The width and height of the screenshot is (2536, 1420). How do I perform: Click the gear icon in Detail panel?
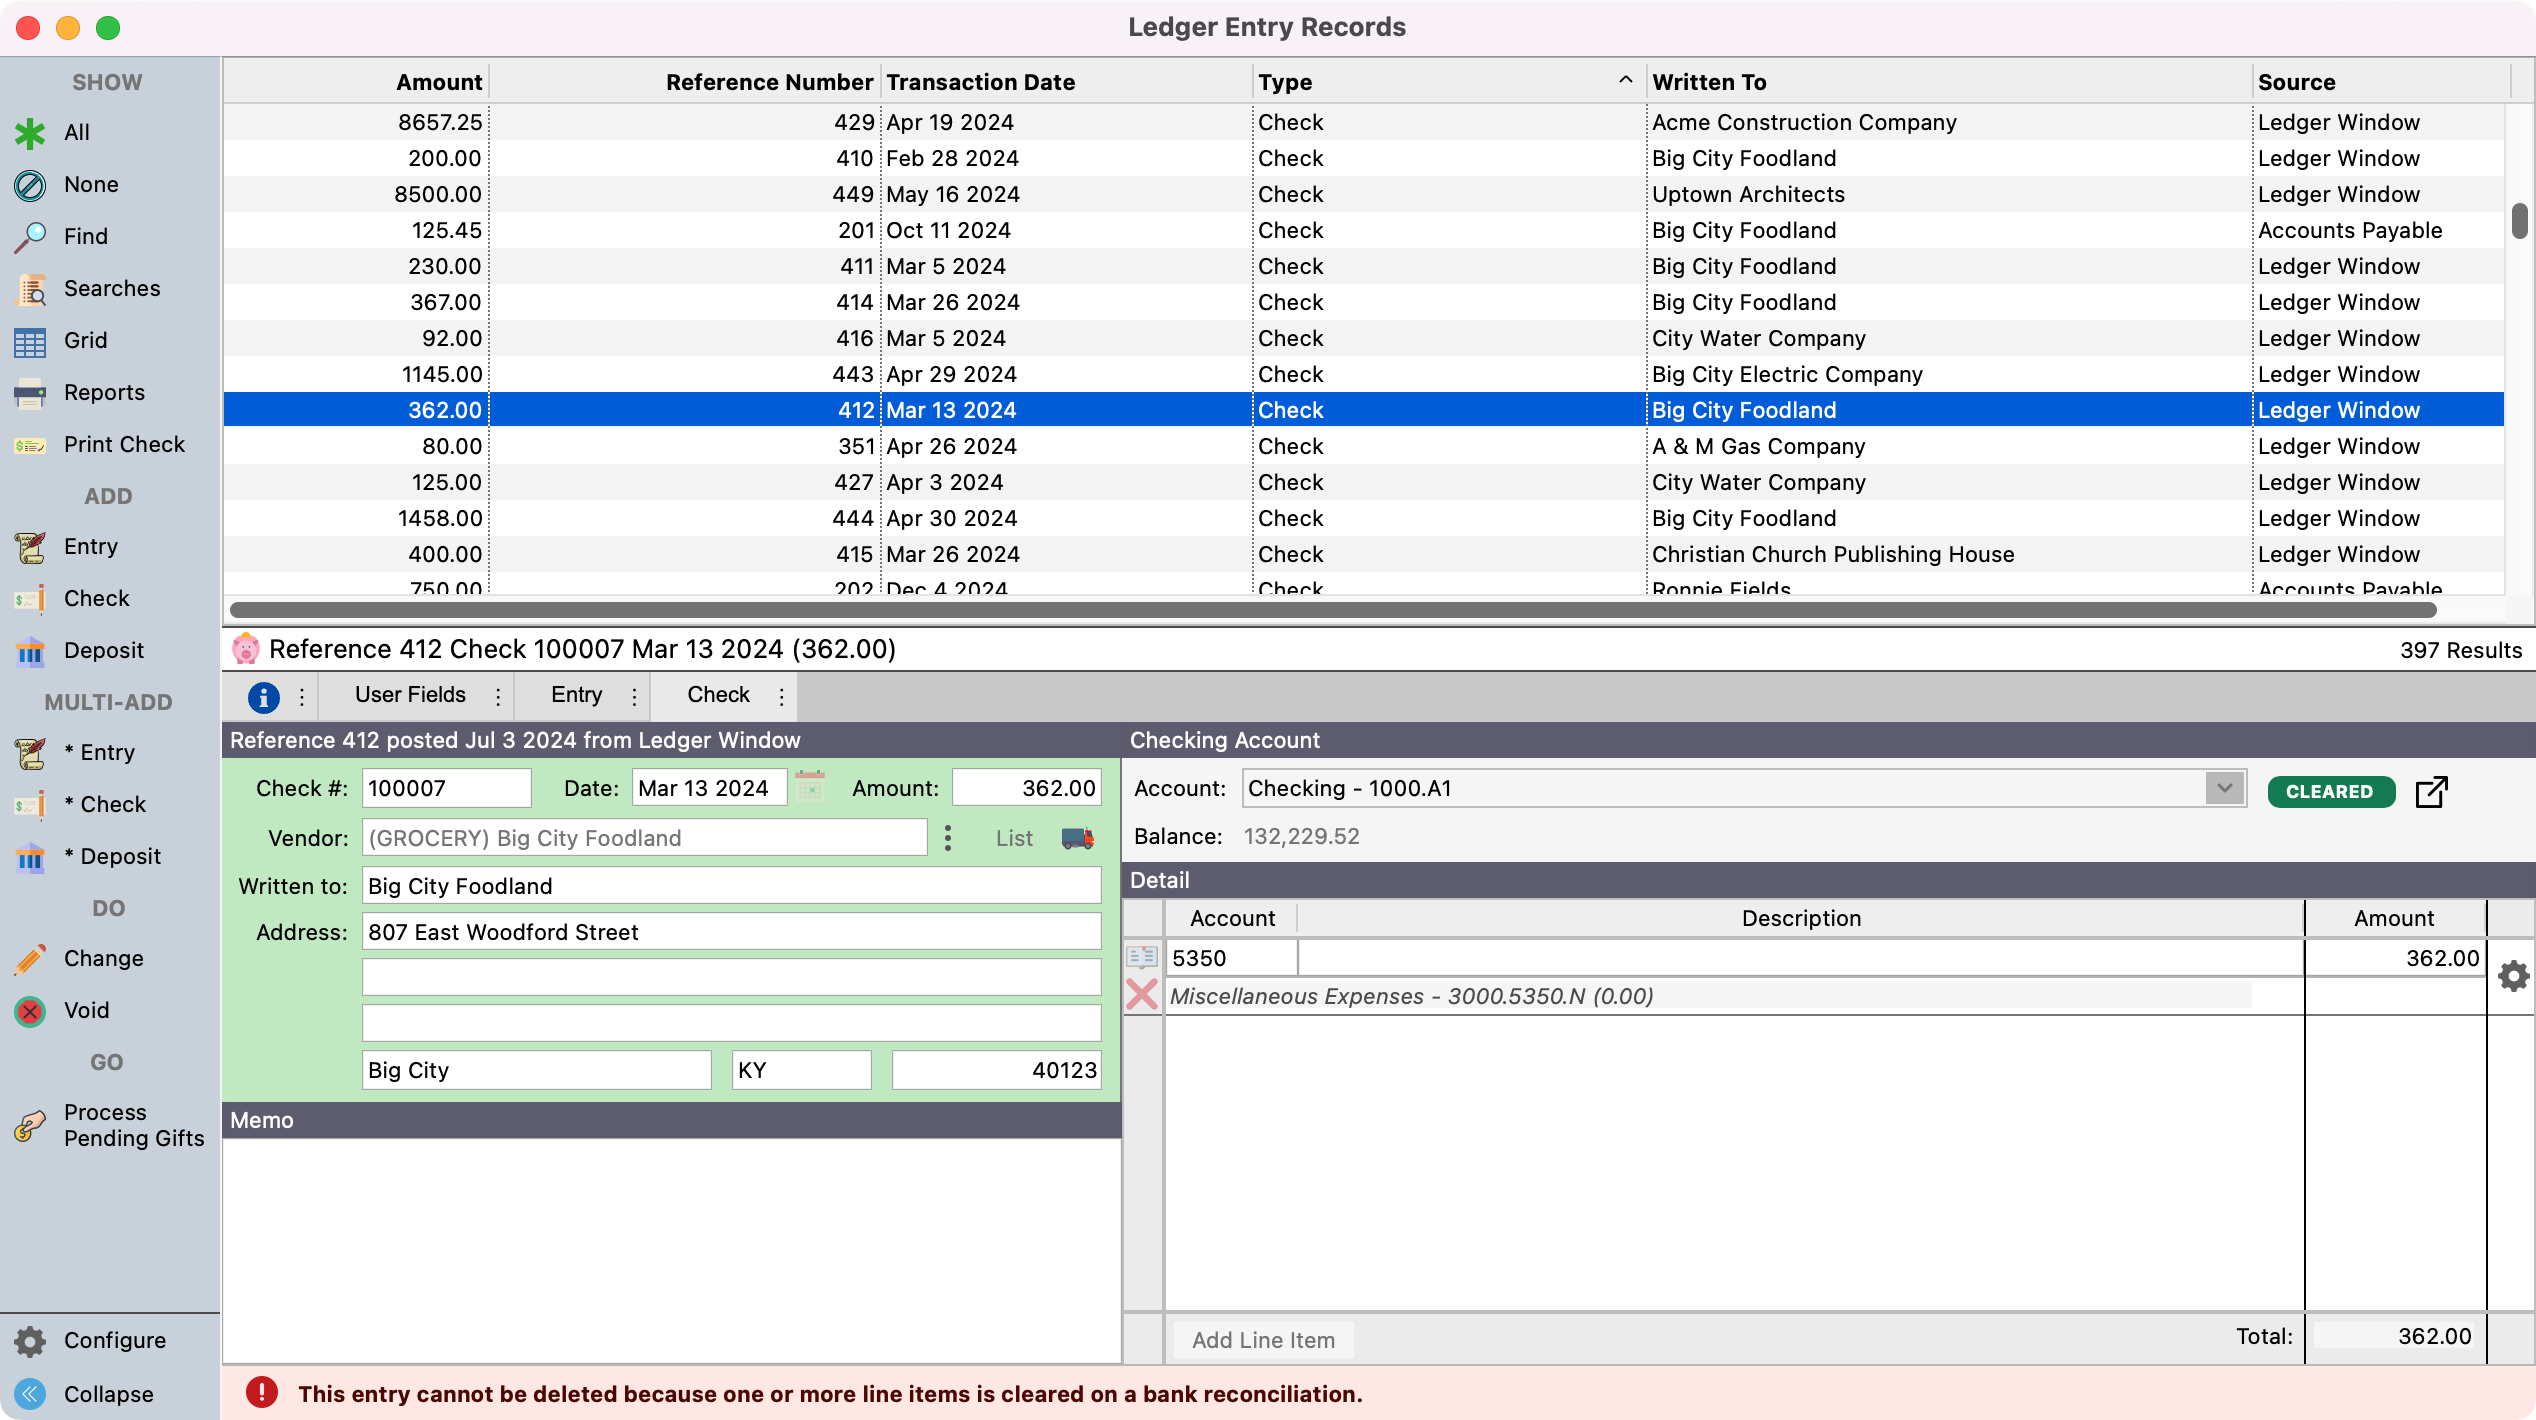tap(2514, 975)
